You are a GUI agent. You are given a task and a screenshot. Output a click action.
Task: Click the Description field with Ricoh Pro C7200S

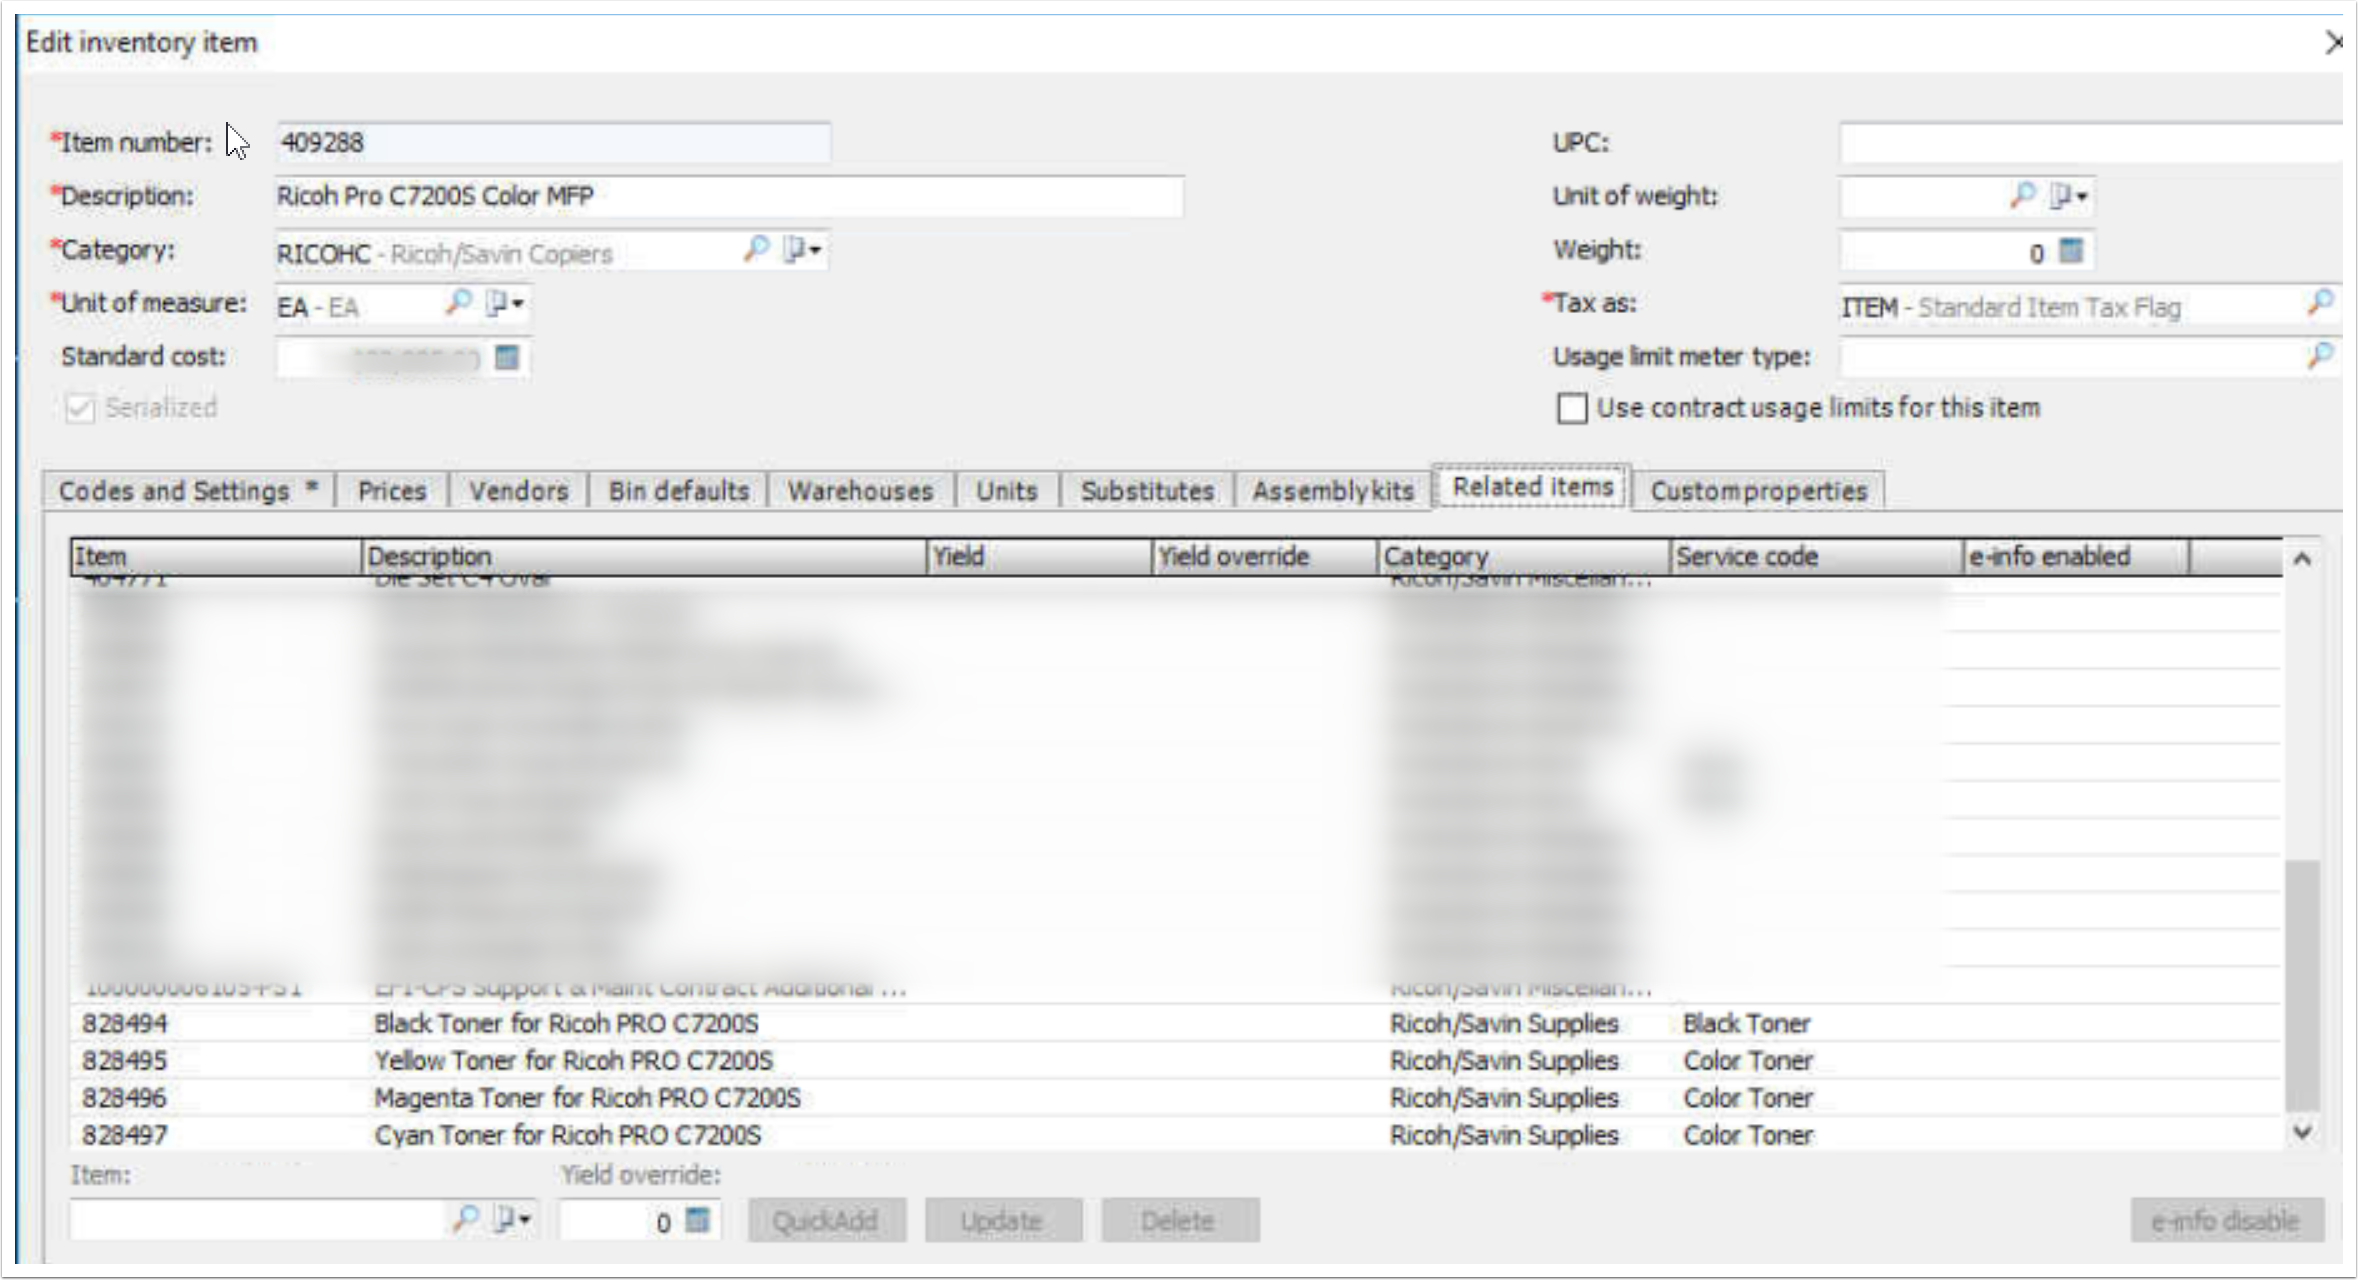[729, 196]
